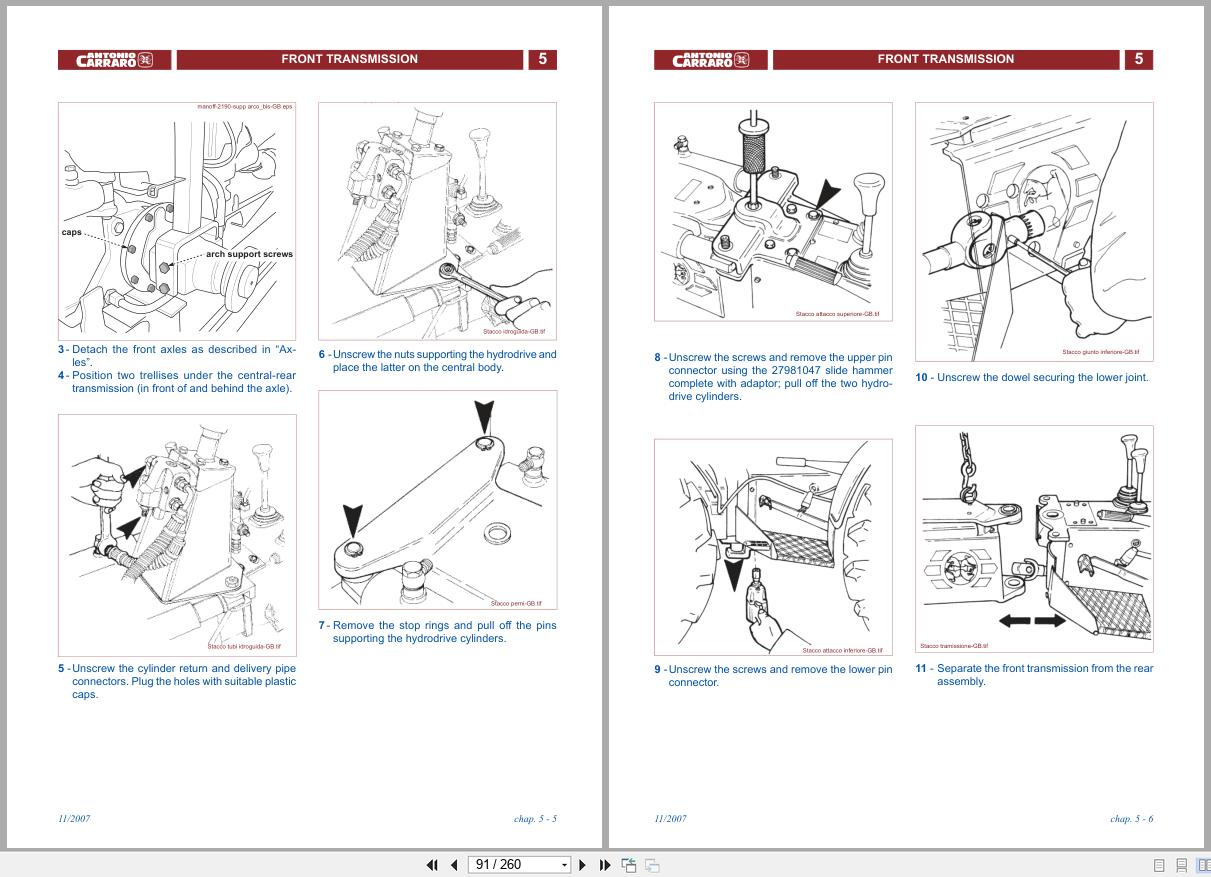Viewport: 1211px width, 877px height.
Task: Click the 'Stacco tubi idroguida-GB.tif' caption
Action: point(244,646)
